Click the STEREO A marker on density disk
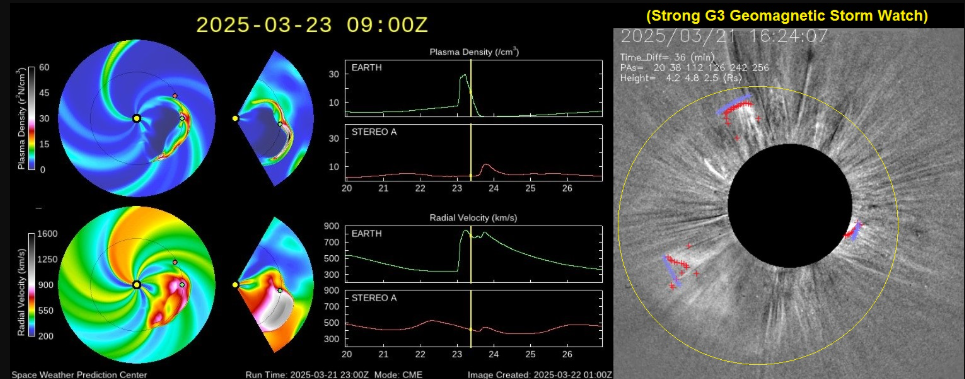965x379 pixels. (175, 95)
